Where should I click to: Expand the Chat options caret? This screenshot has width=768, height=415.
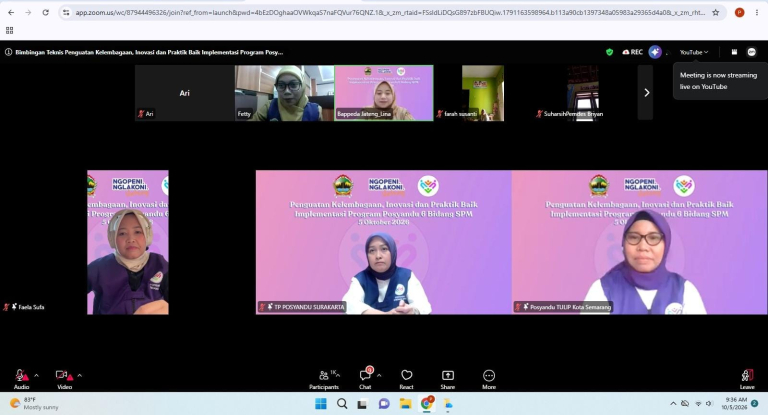click(x=379, y=376)
